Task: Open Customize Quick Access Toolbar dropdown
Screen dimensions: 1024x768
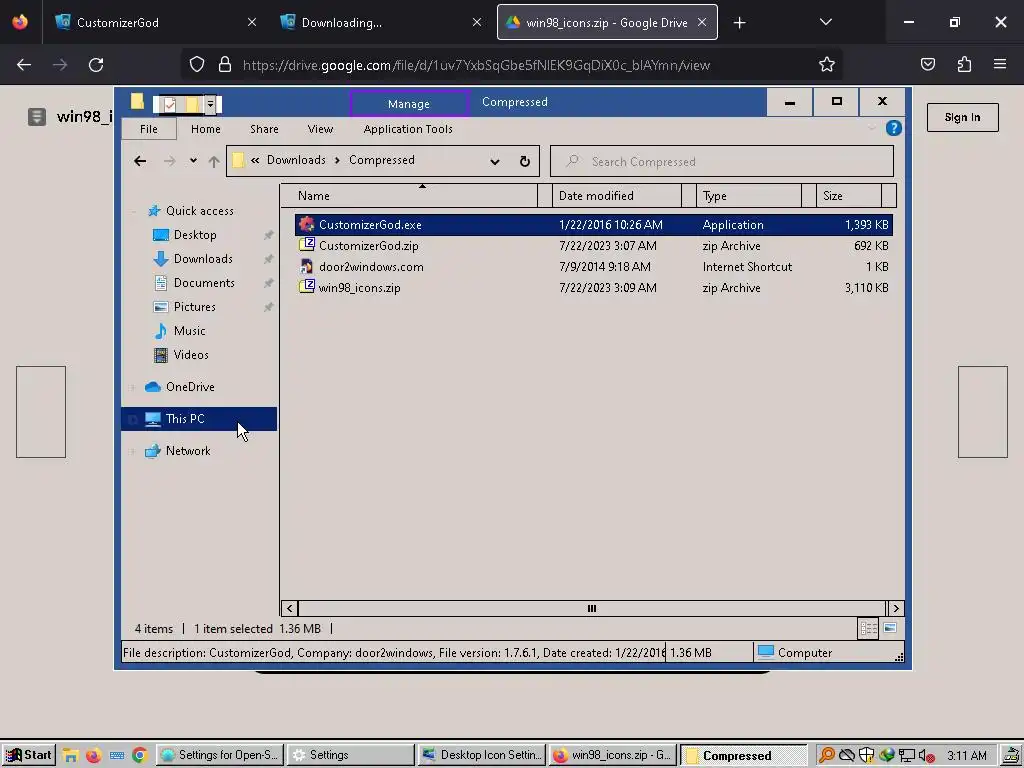Action: (x=210, y=104)
